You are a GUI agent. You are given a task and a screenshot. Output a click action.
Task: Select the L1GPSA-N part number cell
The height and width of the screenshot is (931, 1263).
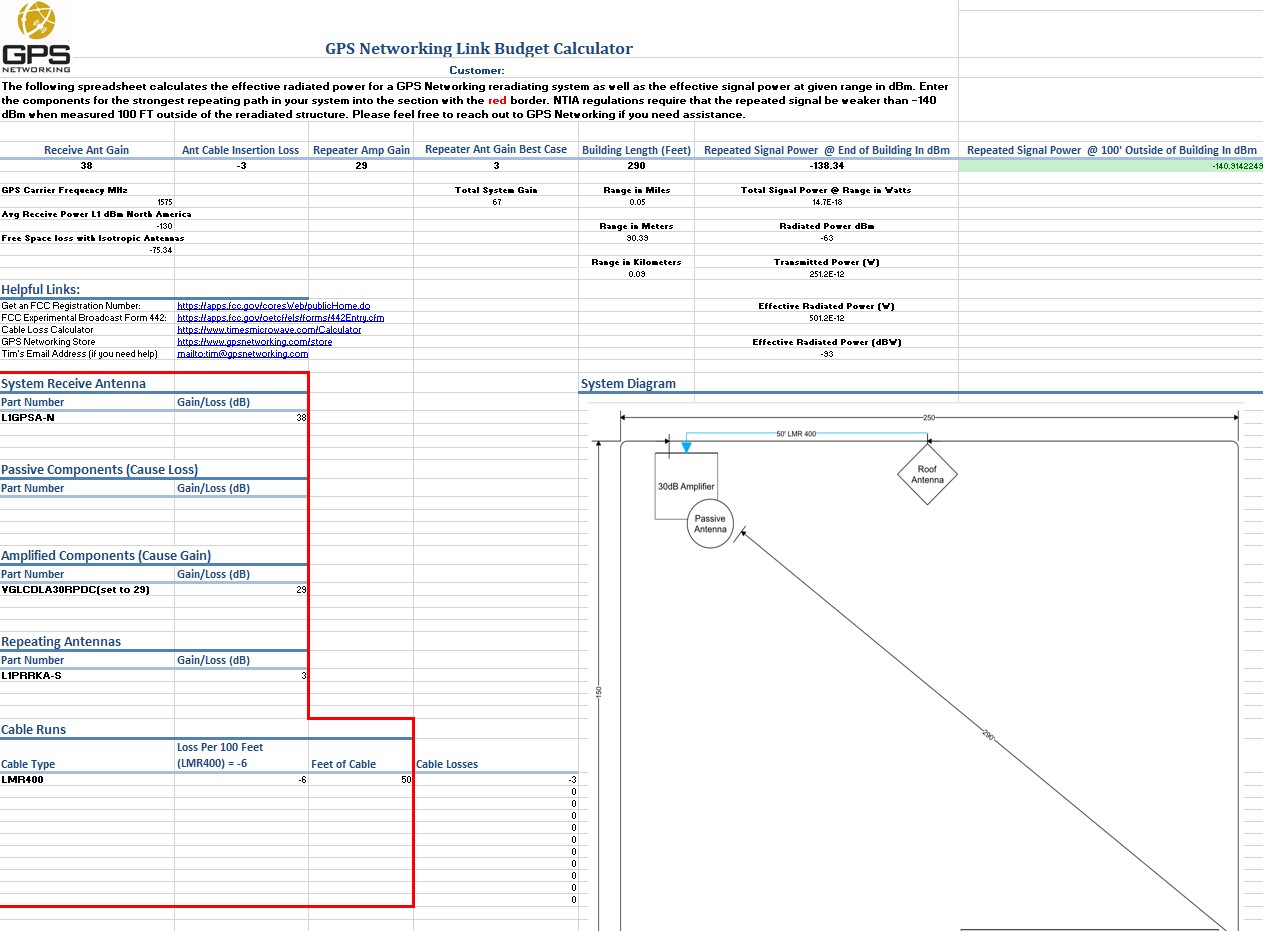pos(87,418)
